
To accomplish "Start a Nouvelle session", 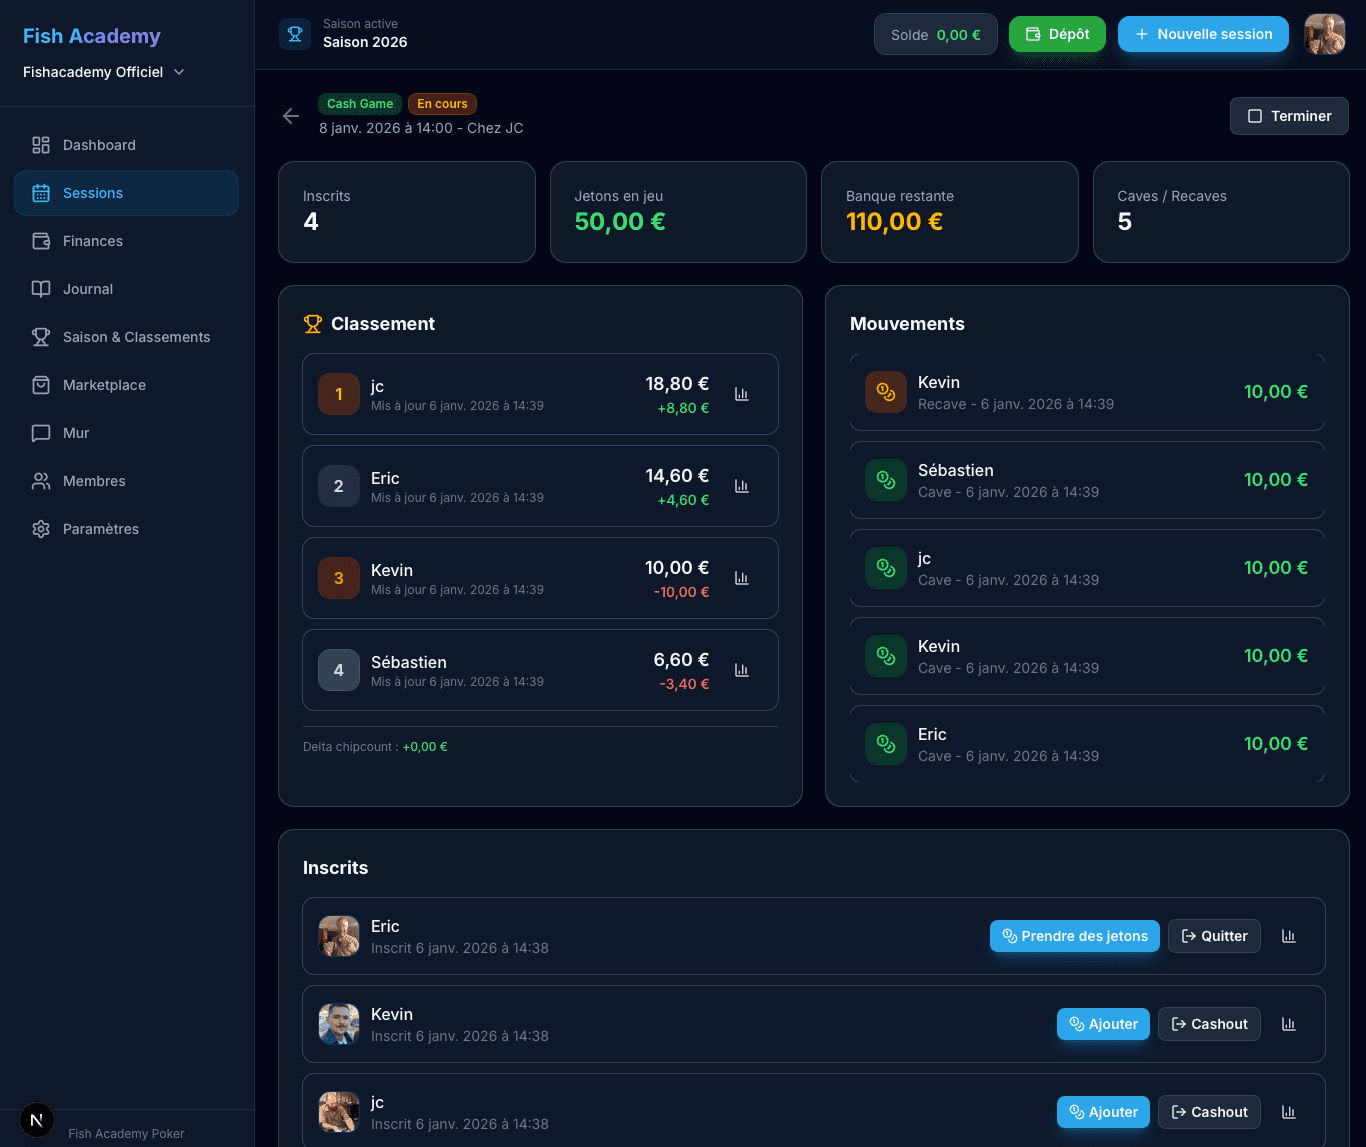I will tap(1203, 34).
